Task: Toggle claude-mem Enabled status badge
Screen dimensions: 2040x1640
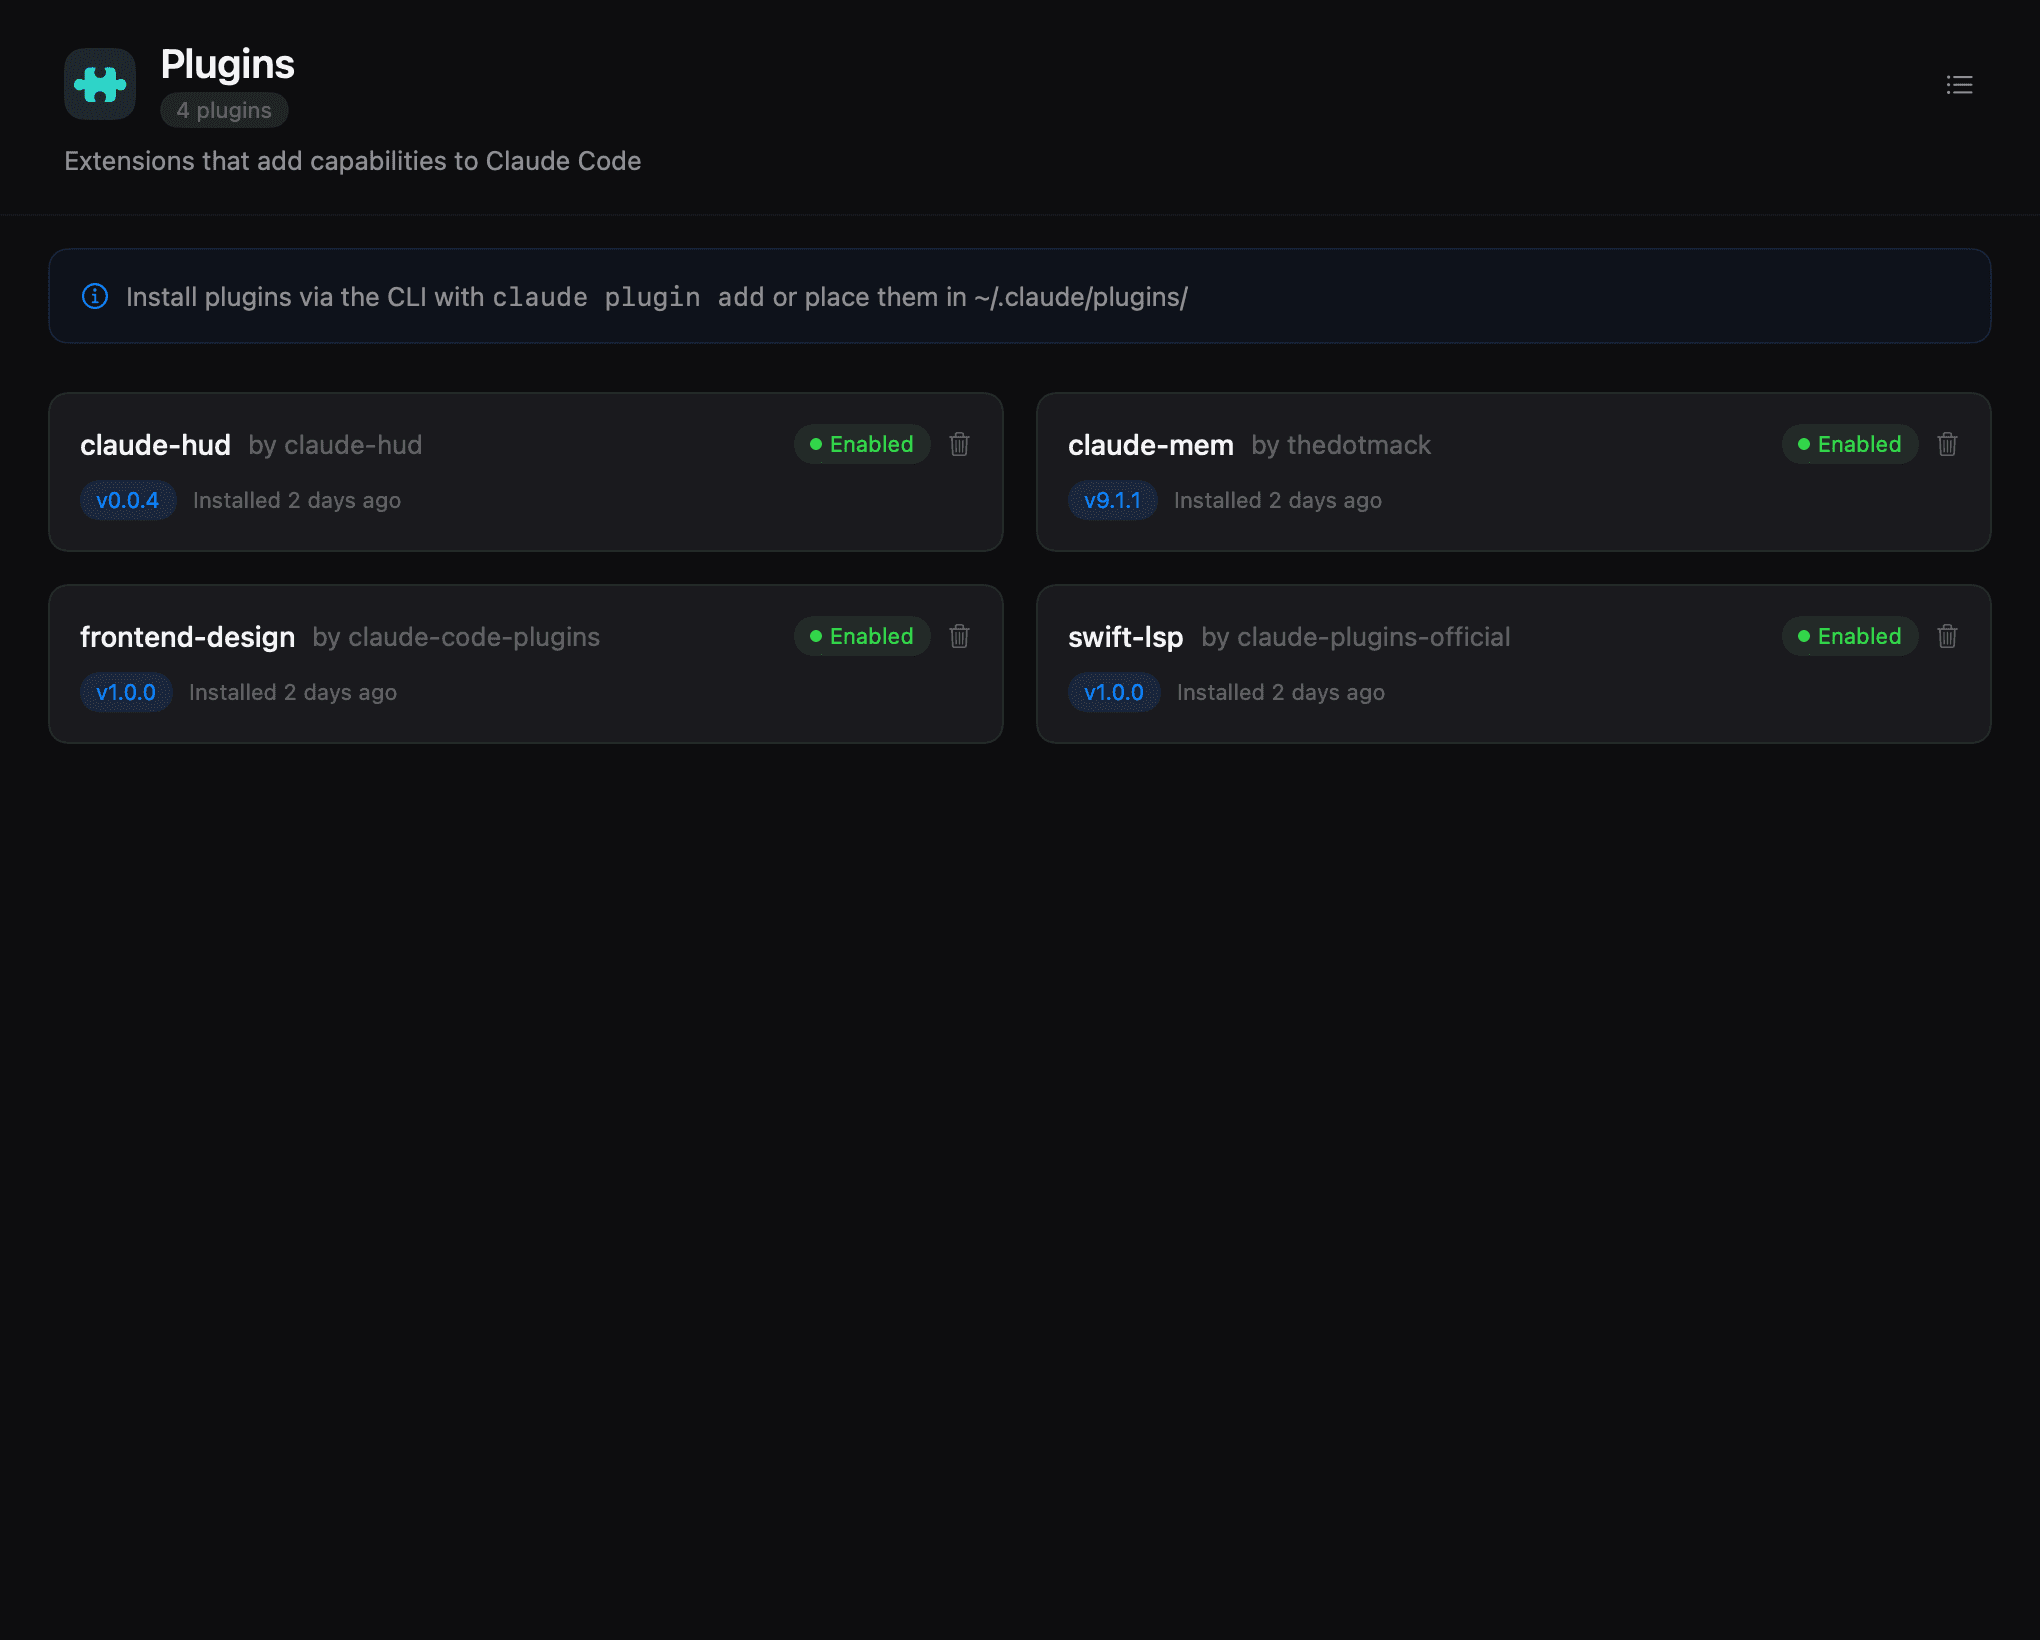Action: tap(1849, 444)
